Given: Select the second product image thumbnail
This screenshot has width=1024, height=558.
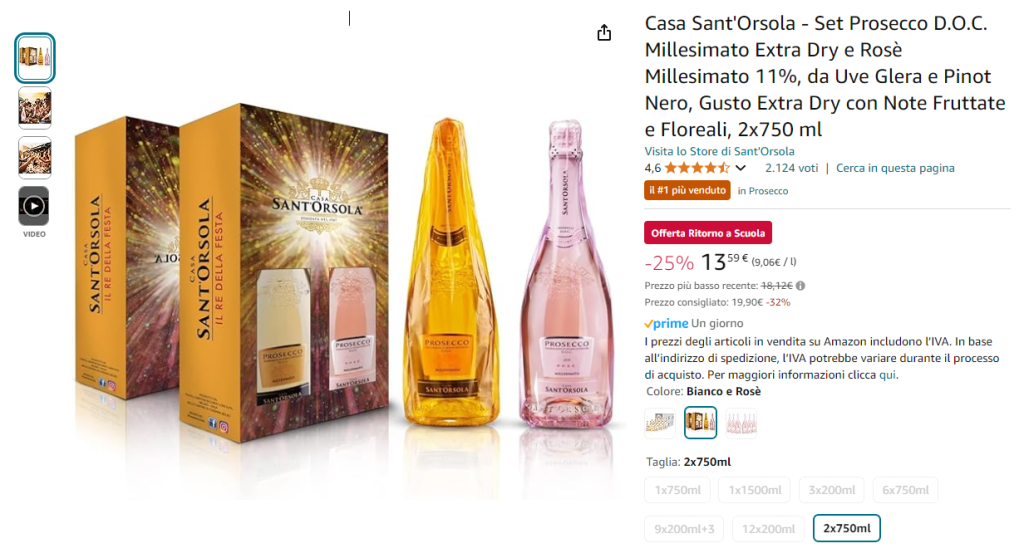Looking at the screenshot, I should tap(35, 108).
